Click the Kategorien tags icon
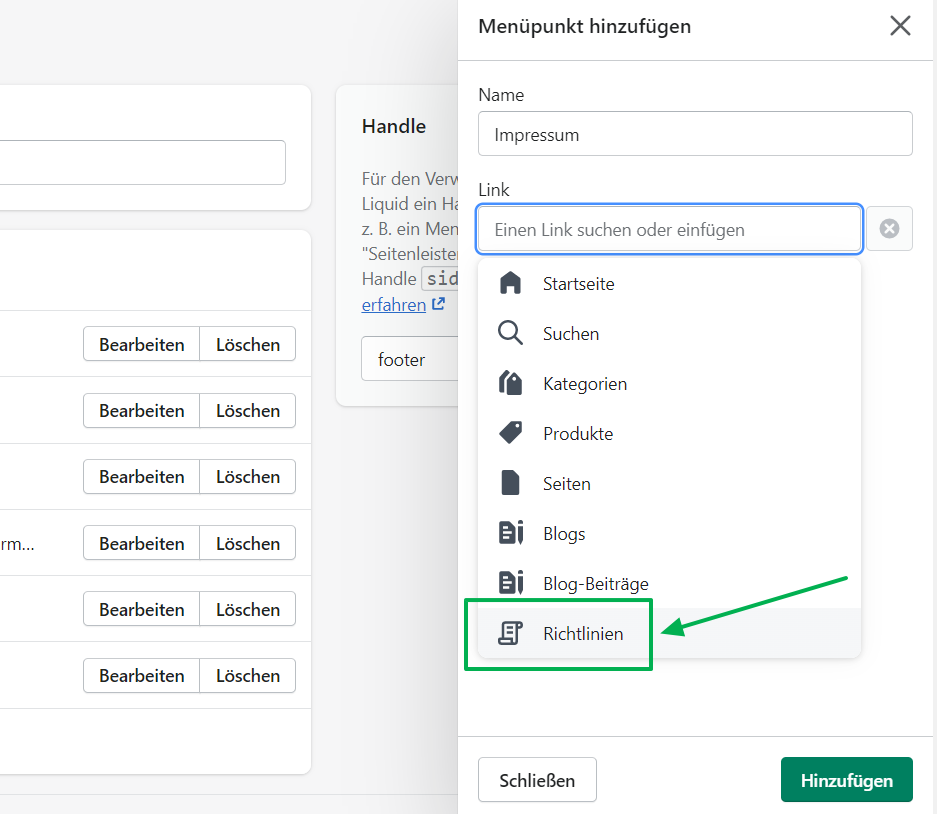This screenshot has width=937, height=814. [510, 383]
